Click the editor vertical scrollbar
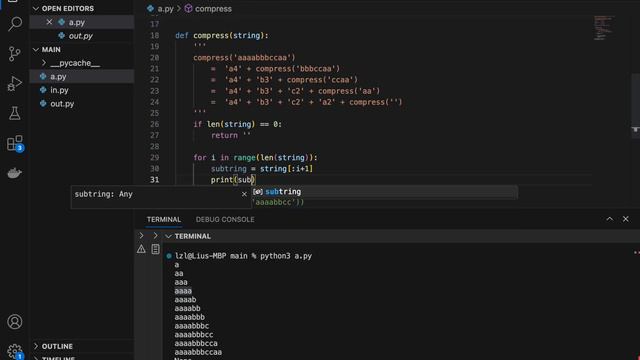The image size is (640, 360). [x=636, y=106]
